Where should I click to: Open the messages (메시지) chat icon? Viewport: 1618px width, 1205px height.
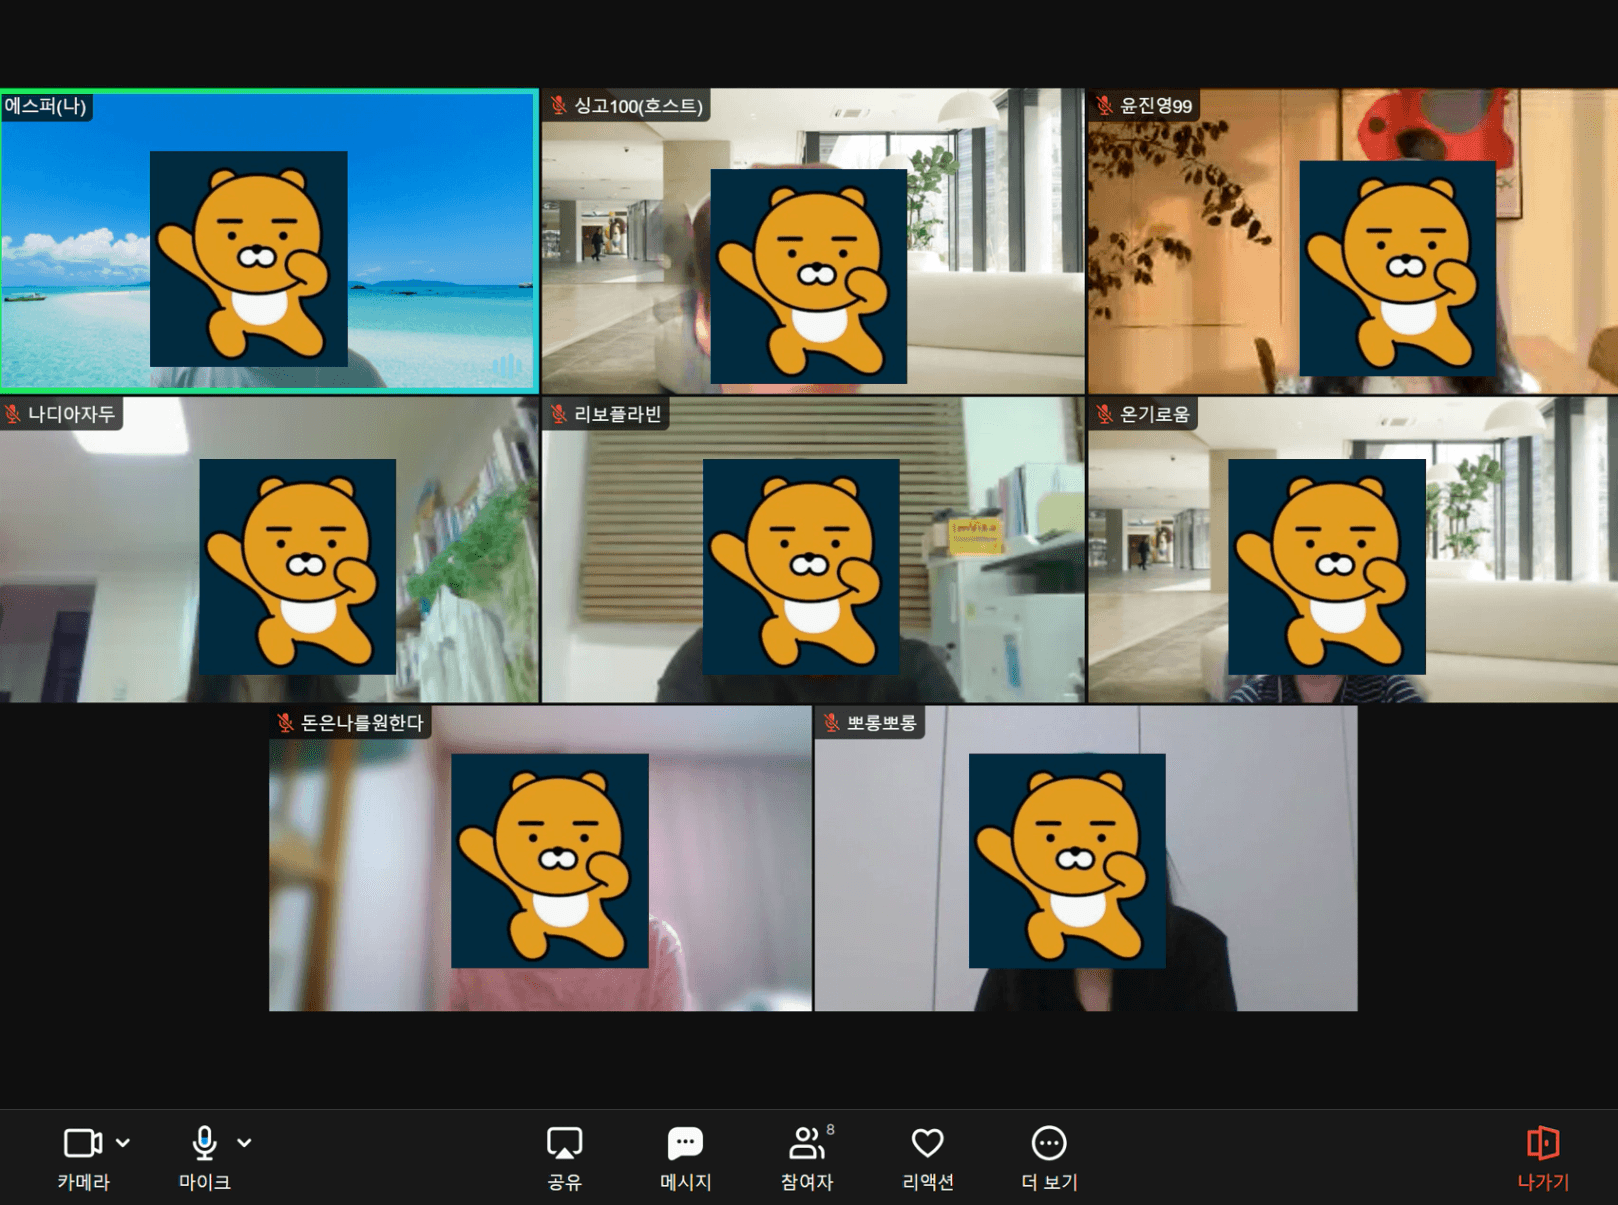tap(685, 1142)
